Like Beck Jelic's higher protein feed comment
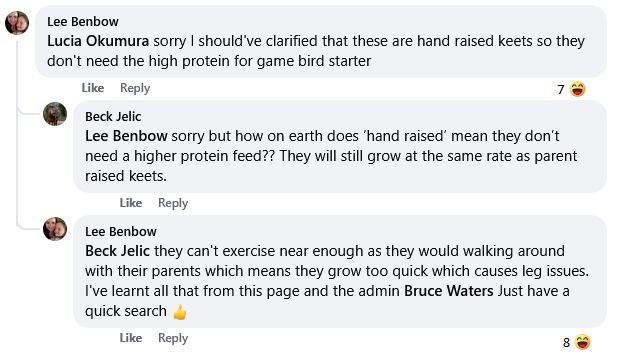Viewport: 630px width, 361px height. (x=131, y=203)
